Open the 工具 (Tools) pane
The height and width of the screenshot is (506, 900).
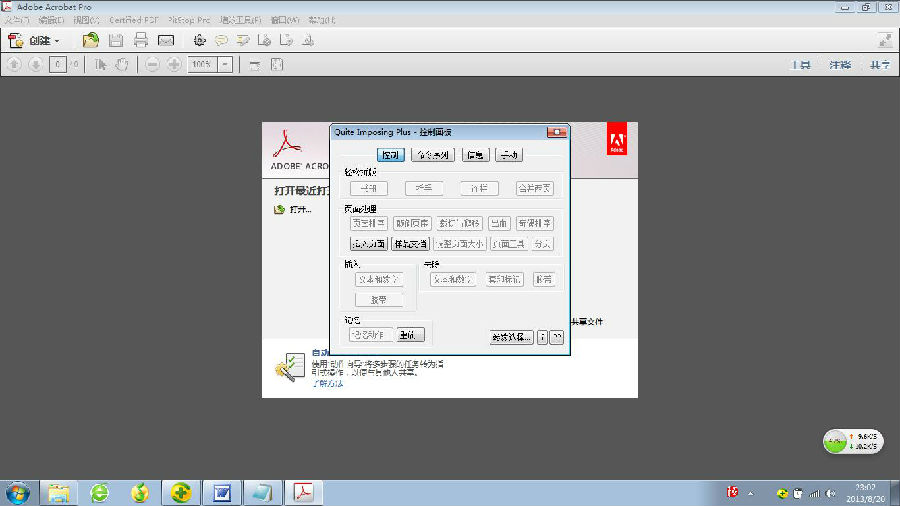coord(801,65)
